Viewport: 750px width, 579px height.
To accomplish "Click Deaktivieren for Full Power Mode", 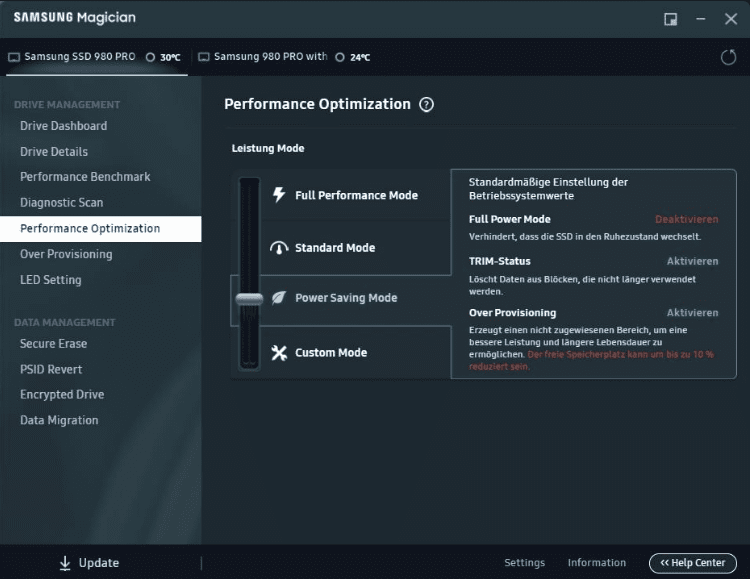I will click(x=686, y=219).
